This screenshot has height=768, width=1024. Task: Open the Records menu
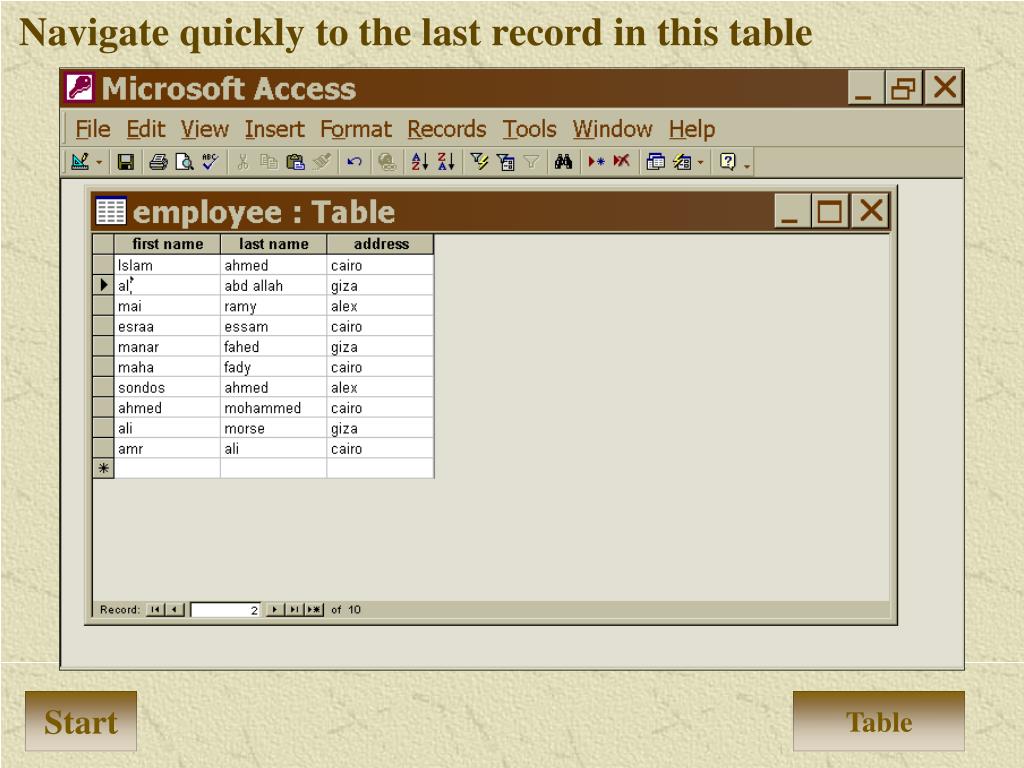click(446, 129)
